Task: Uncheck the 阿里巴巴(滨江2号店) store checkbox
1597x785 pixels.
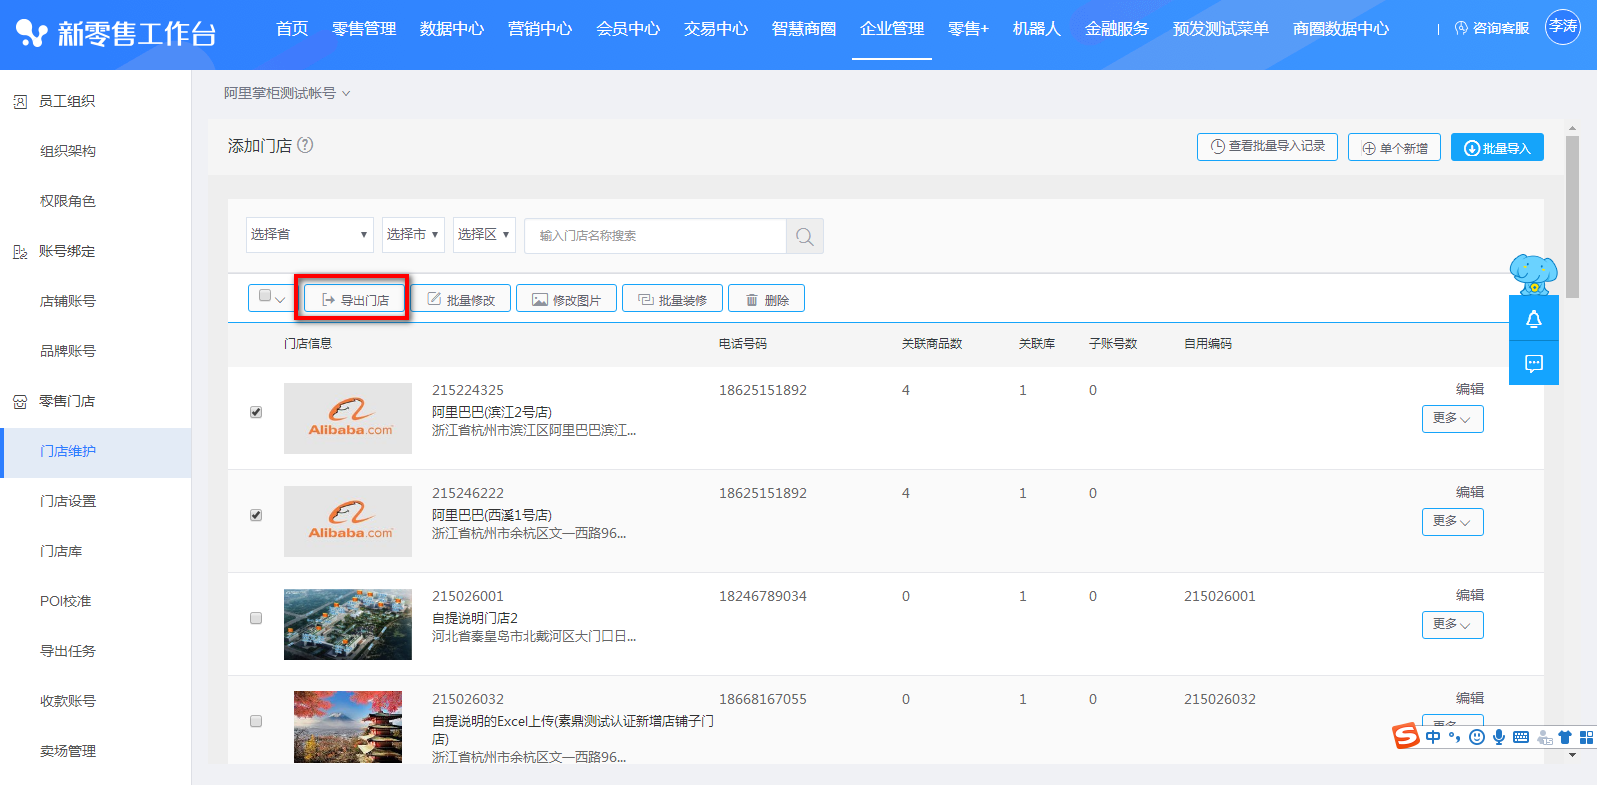Action: [256, 412]
